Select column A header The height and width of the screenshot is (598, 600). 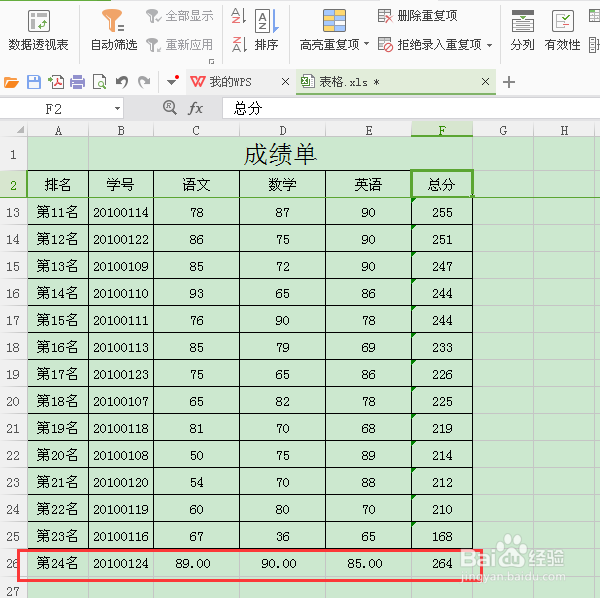(58, 130)
